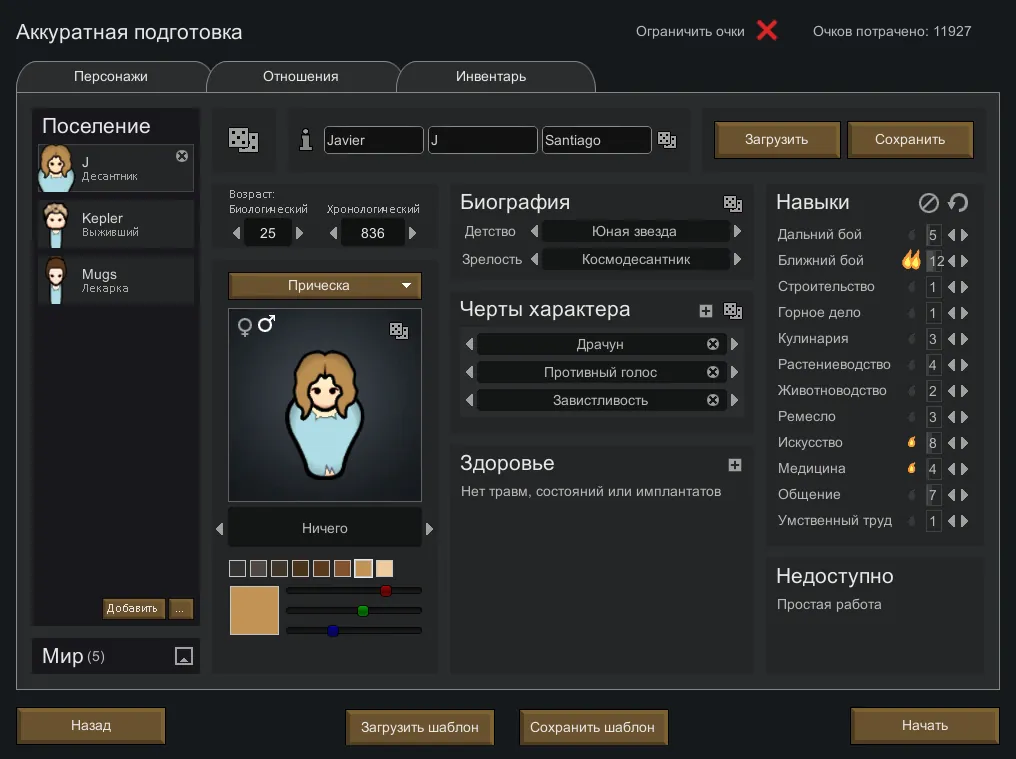Viewport: 1016px width, 759px height.
Task: Reset skills with the undo arrow icon
Action: point(958,203)
